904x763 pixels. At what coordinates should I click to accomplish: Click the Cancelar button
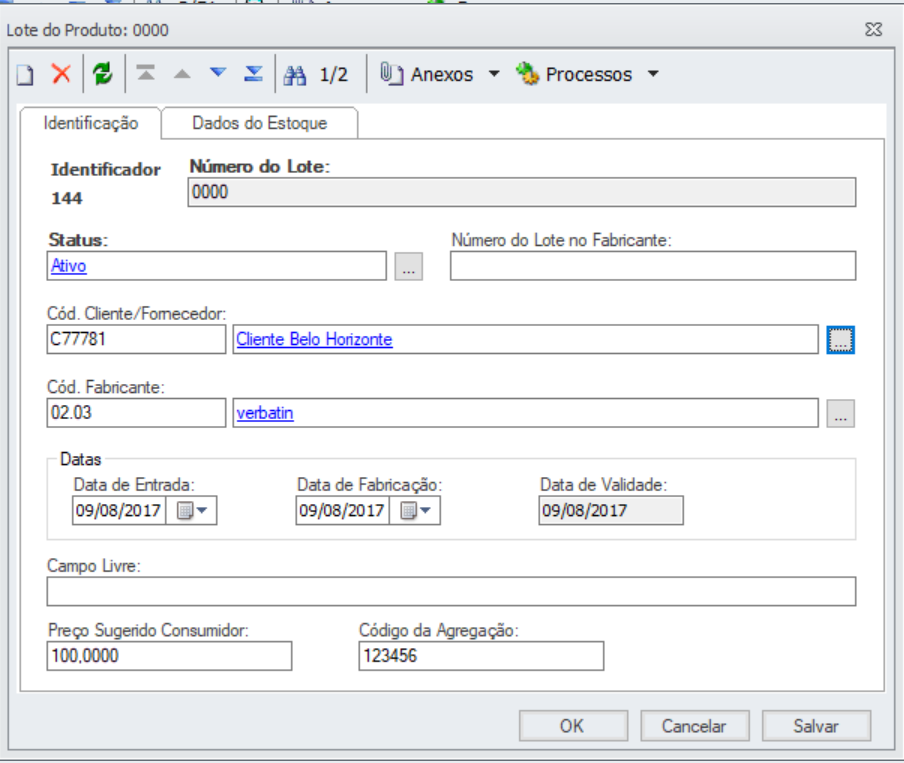click(695, 726)
